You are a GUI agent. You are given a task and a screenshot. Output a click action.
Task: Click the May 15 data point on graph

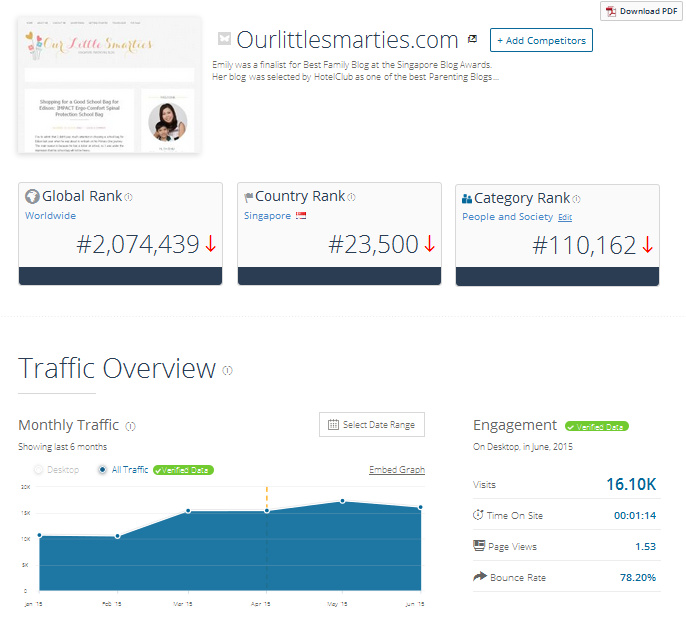(x=343, y=501)
